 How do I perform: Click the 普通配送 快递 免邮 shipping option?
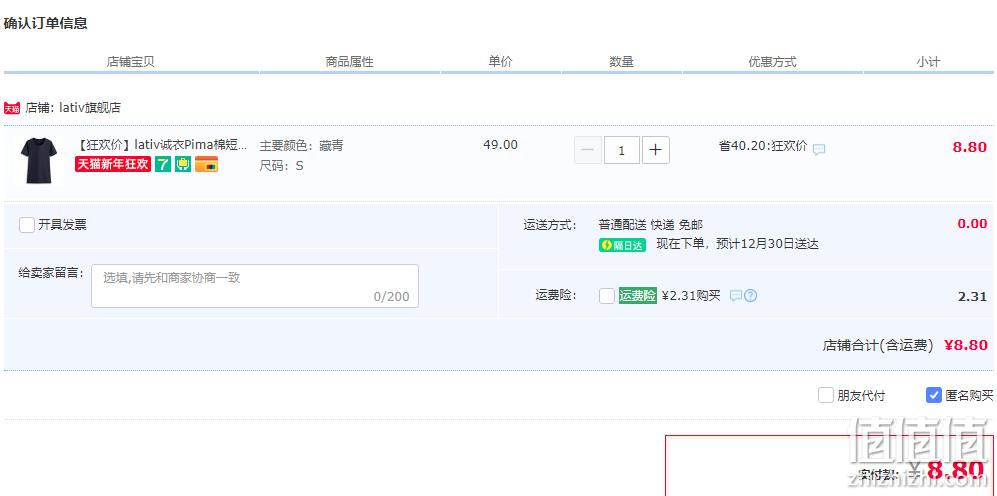tap(650, 224)
